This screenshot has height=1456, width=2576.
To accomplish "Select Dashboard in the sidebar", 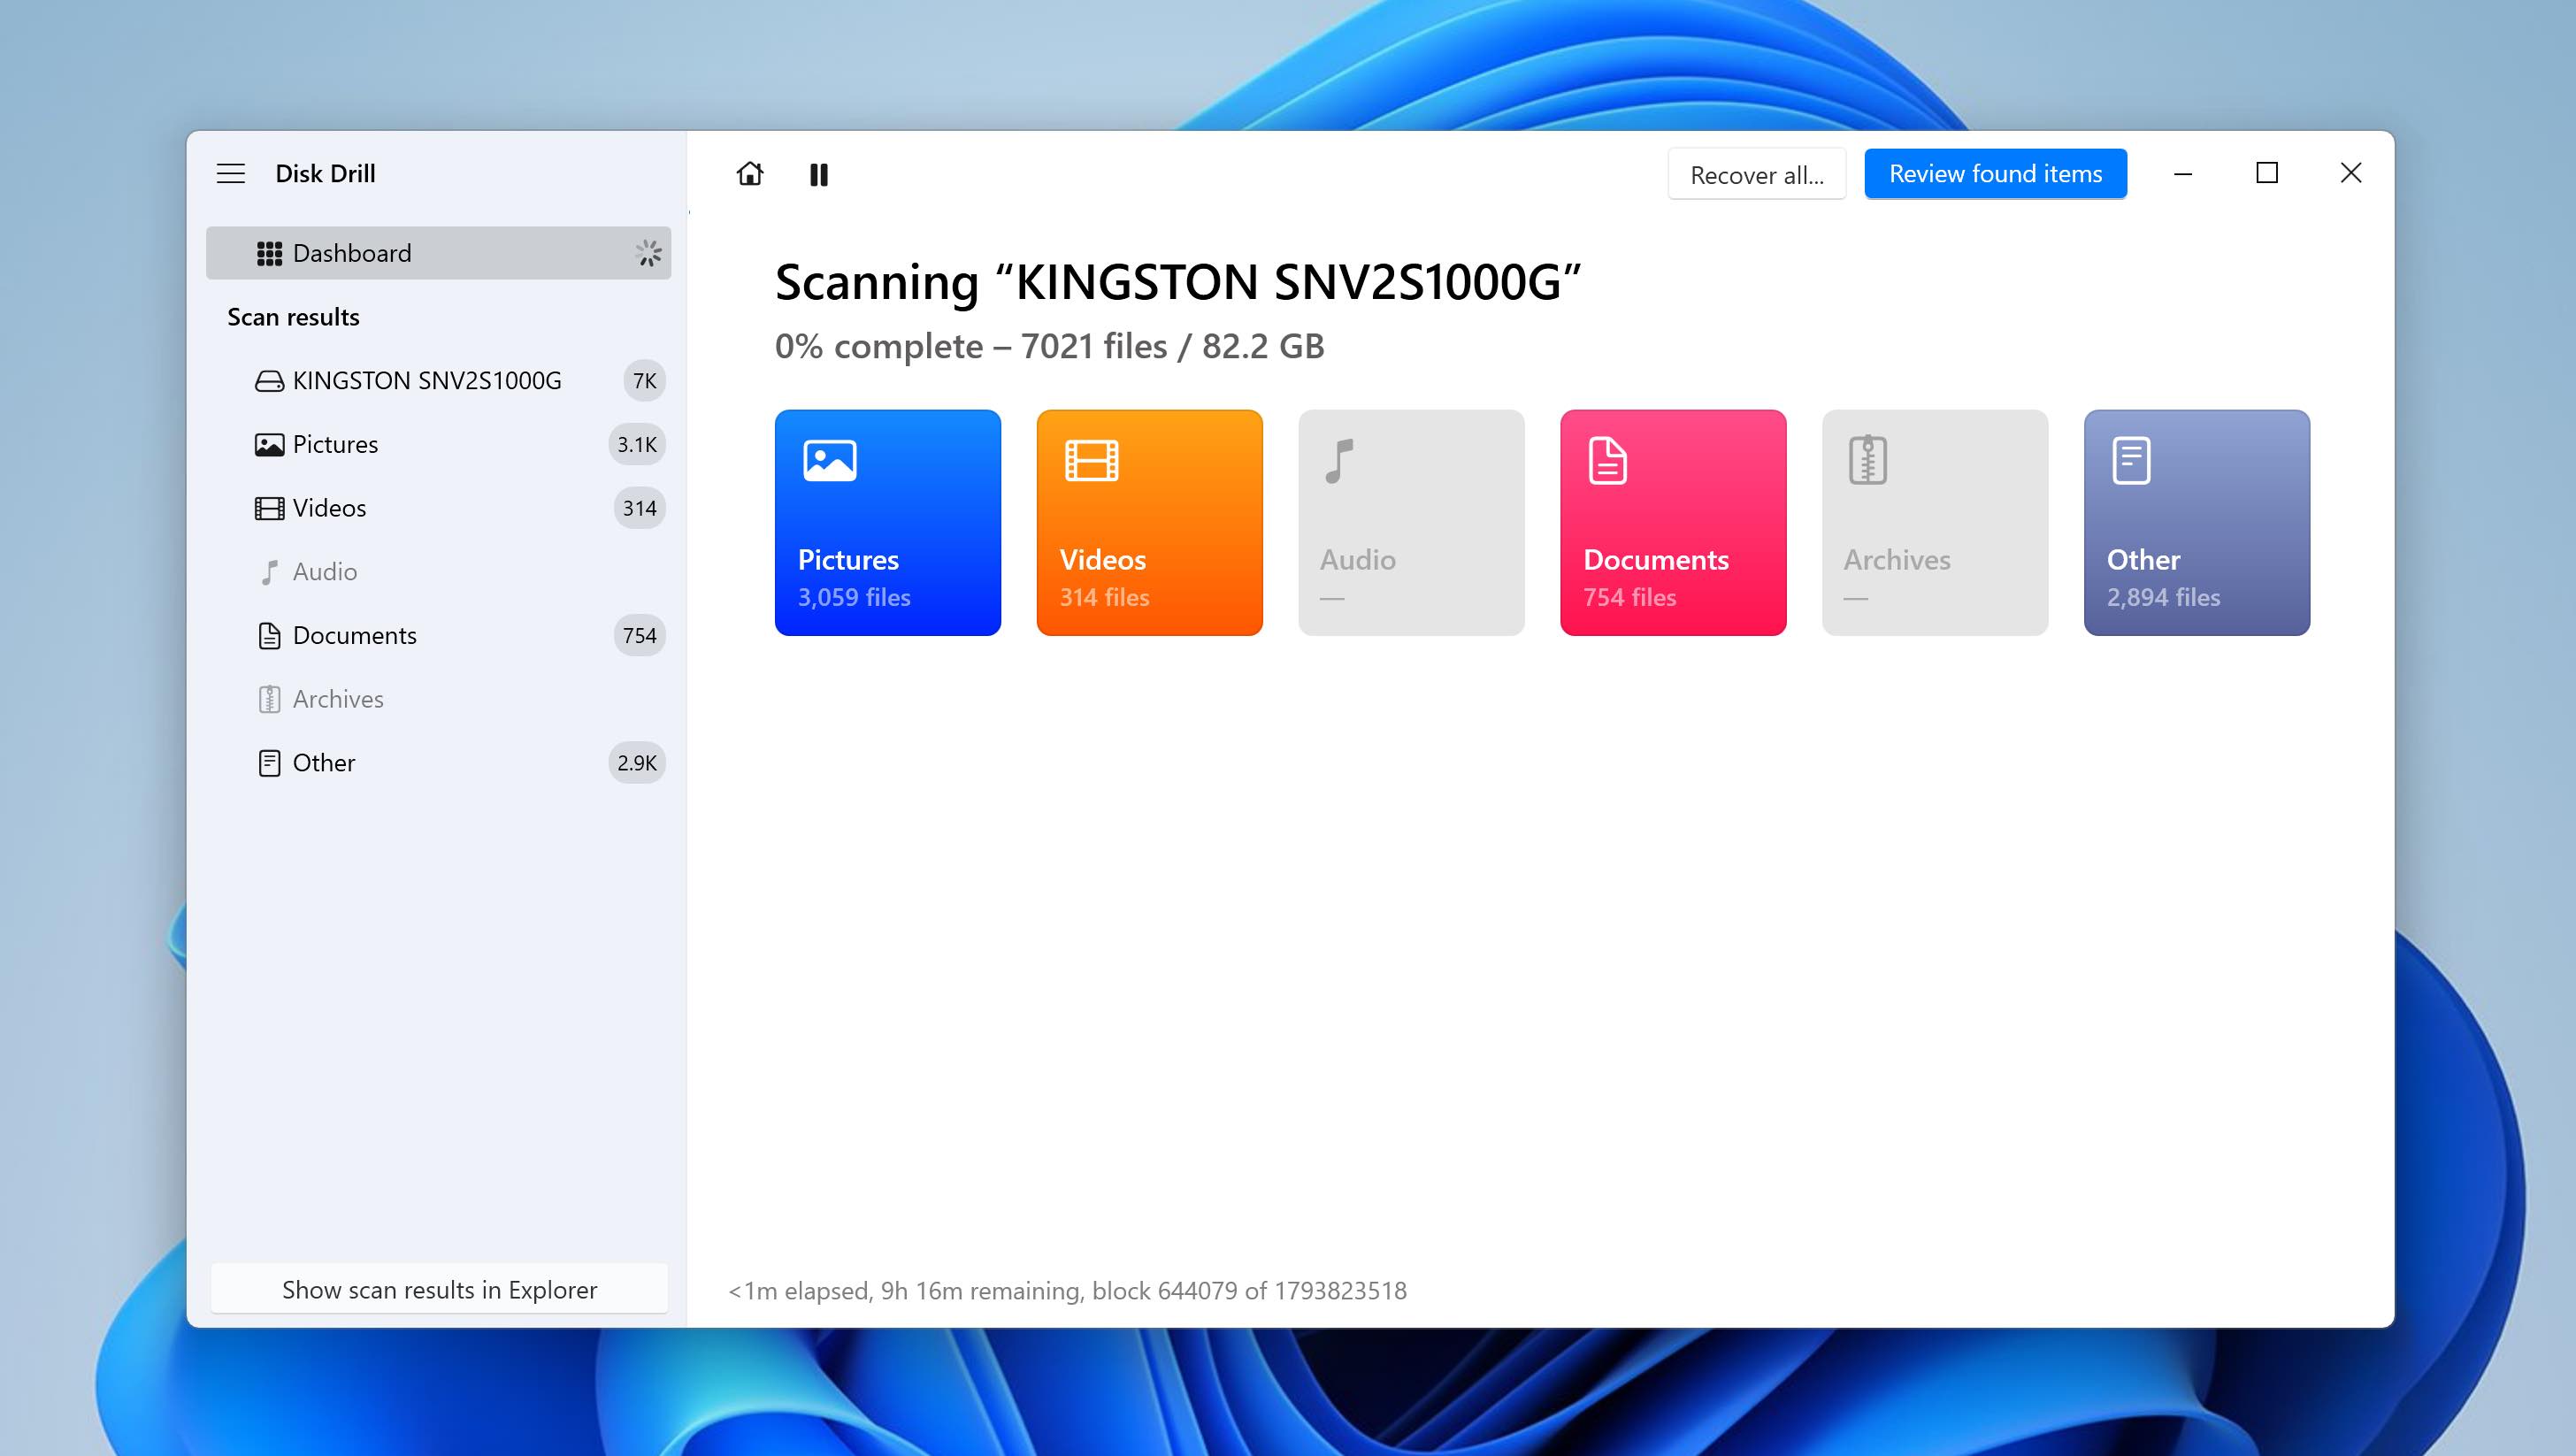I will point(351,253).
